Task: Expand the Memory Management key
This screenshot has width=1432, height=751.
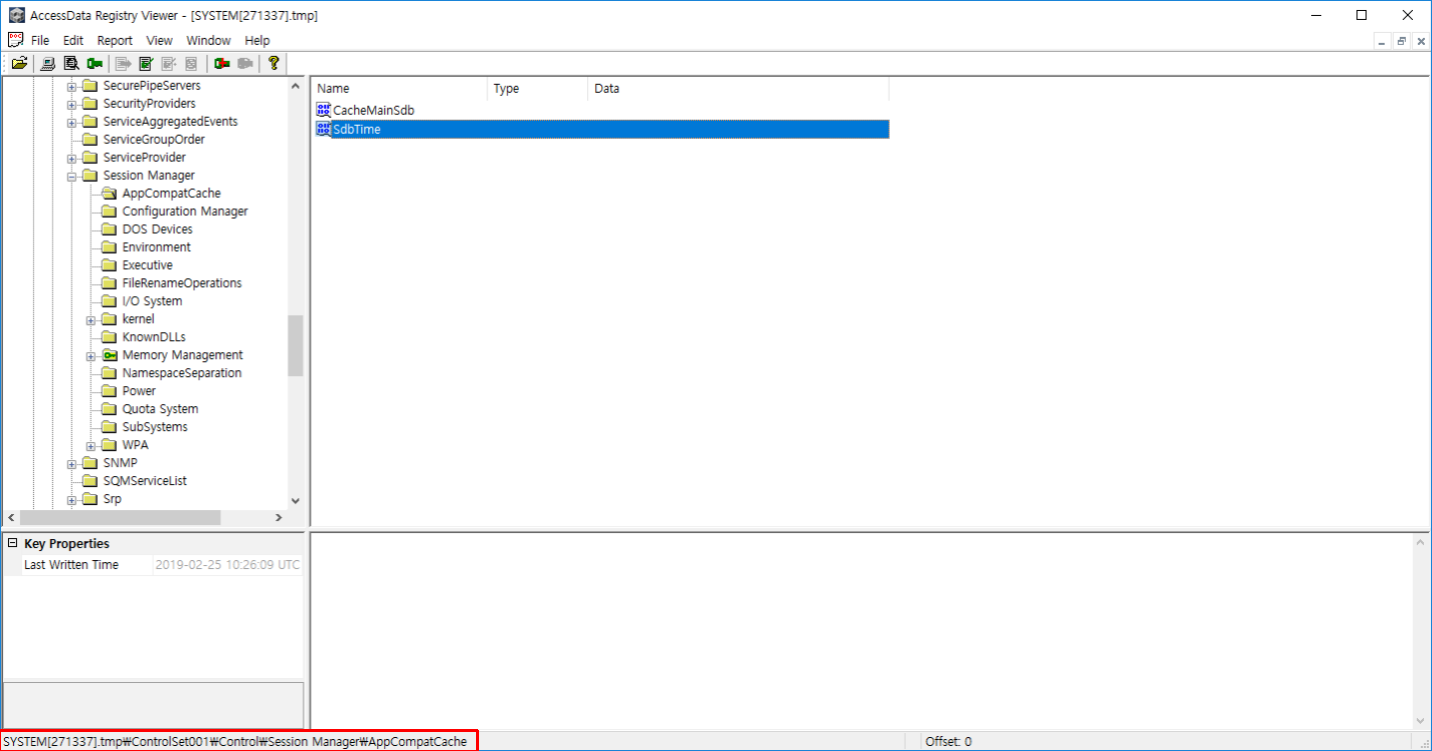Action: point(91,356)
